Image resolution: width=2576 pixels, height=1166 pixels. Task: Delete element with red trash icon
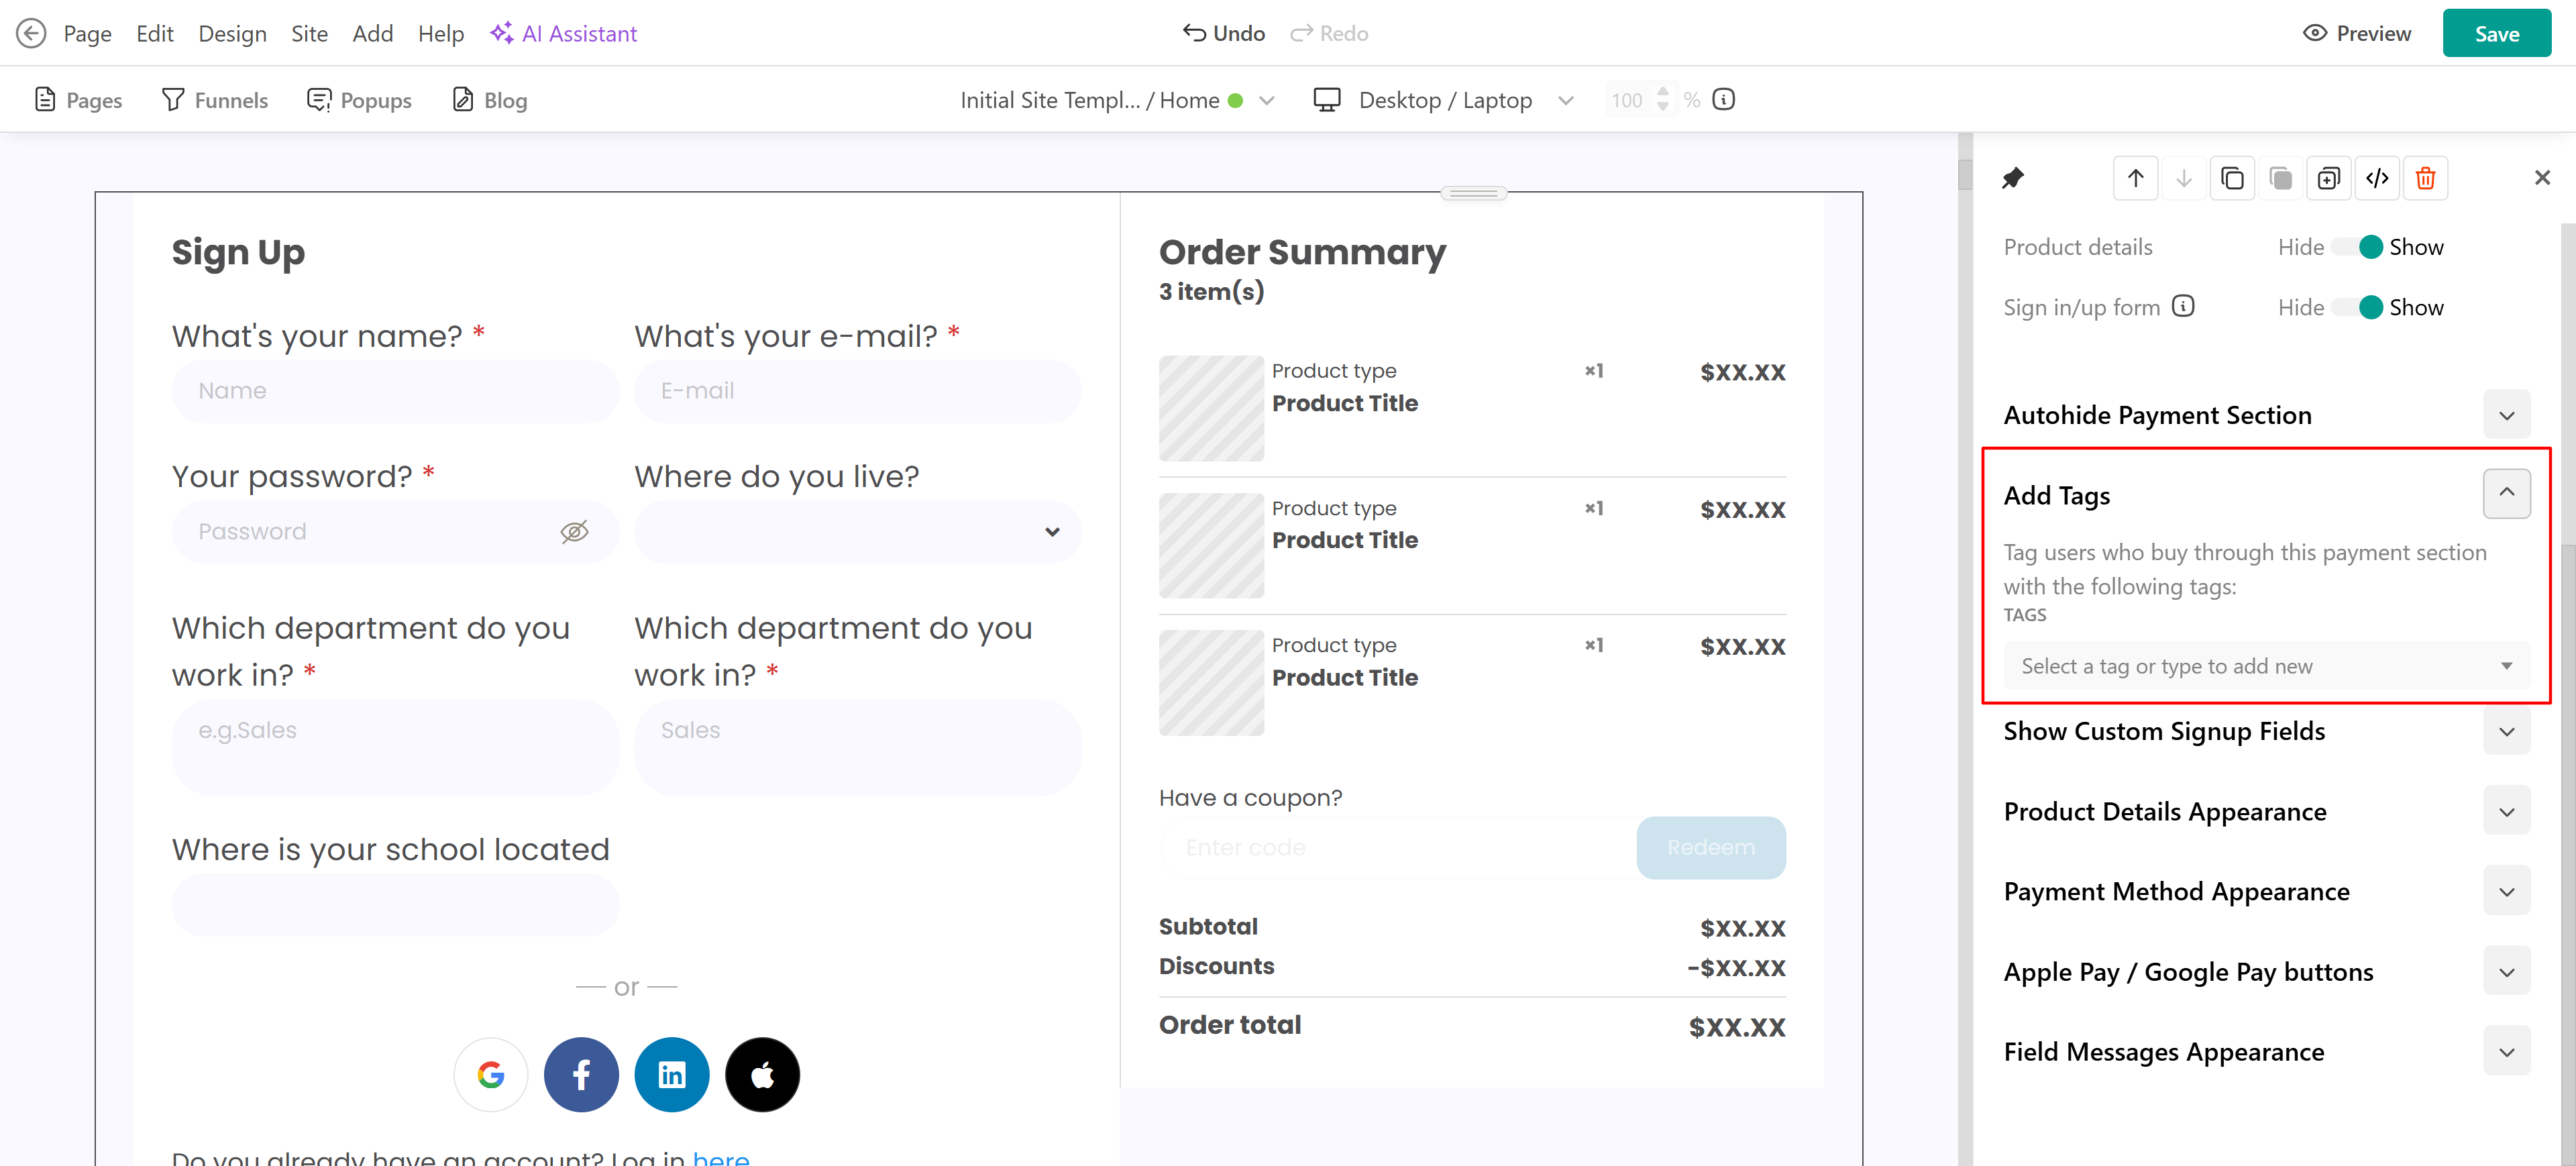point(2425,178)
